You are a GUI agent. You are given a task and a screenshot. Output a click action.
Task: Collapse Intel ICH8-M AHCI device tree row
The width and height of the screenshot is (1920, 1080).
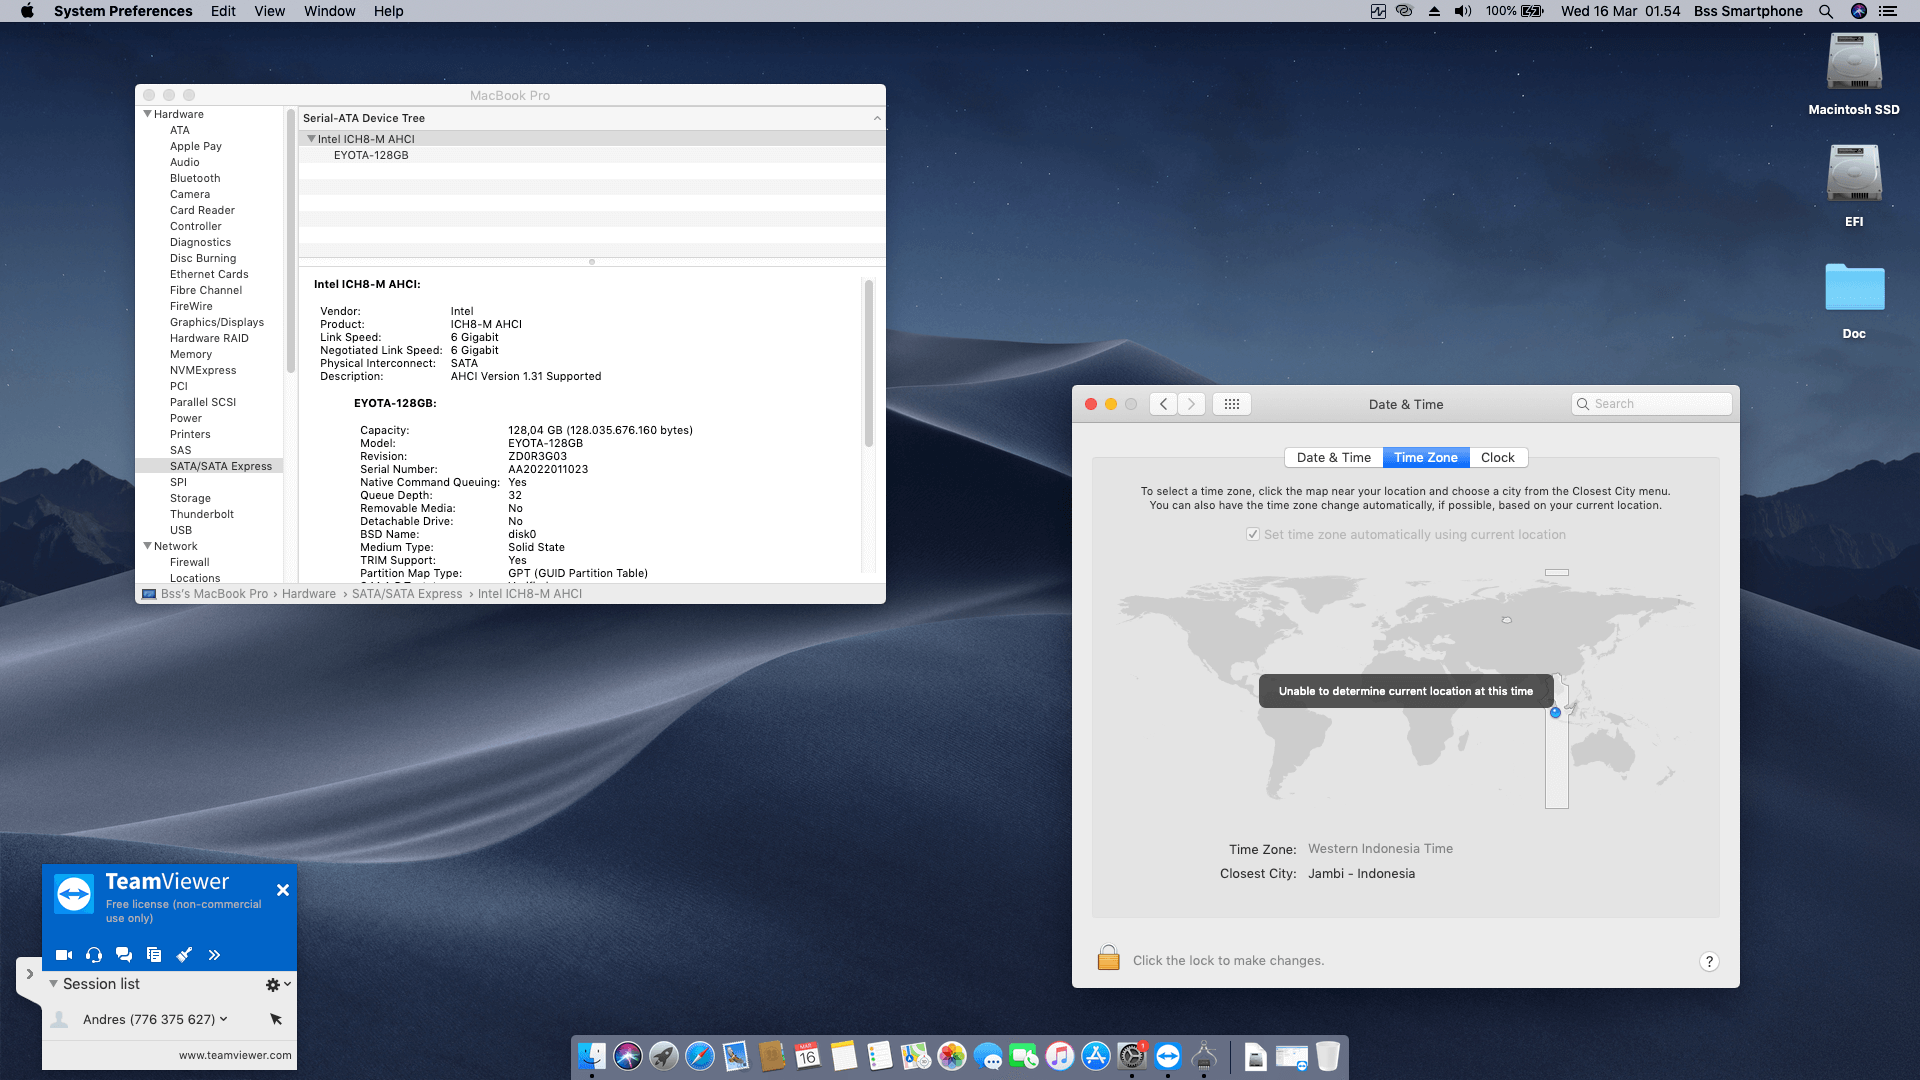(311, 139)
